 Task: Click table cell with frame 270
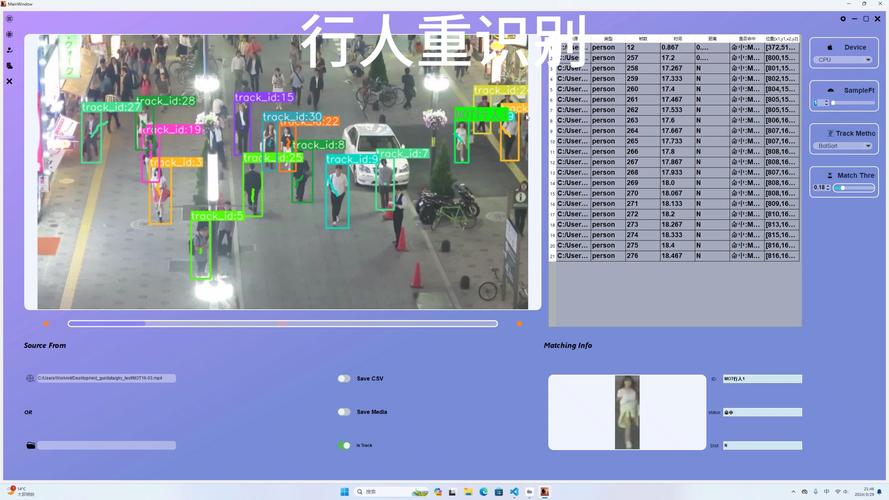[x=642, y=193]
